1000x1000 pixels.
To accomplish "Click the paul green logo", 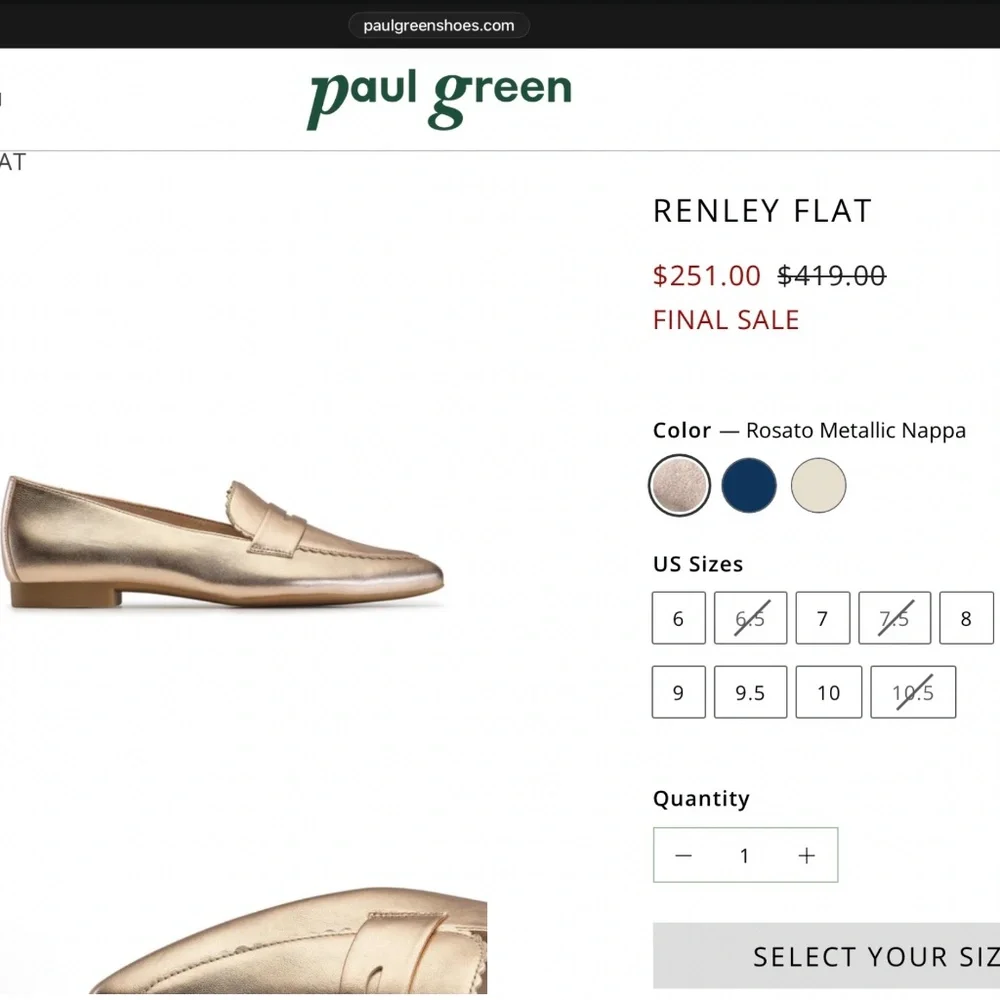I will (x=439, y=99).
